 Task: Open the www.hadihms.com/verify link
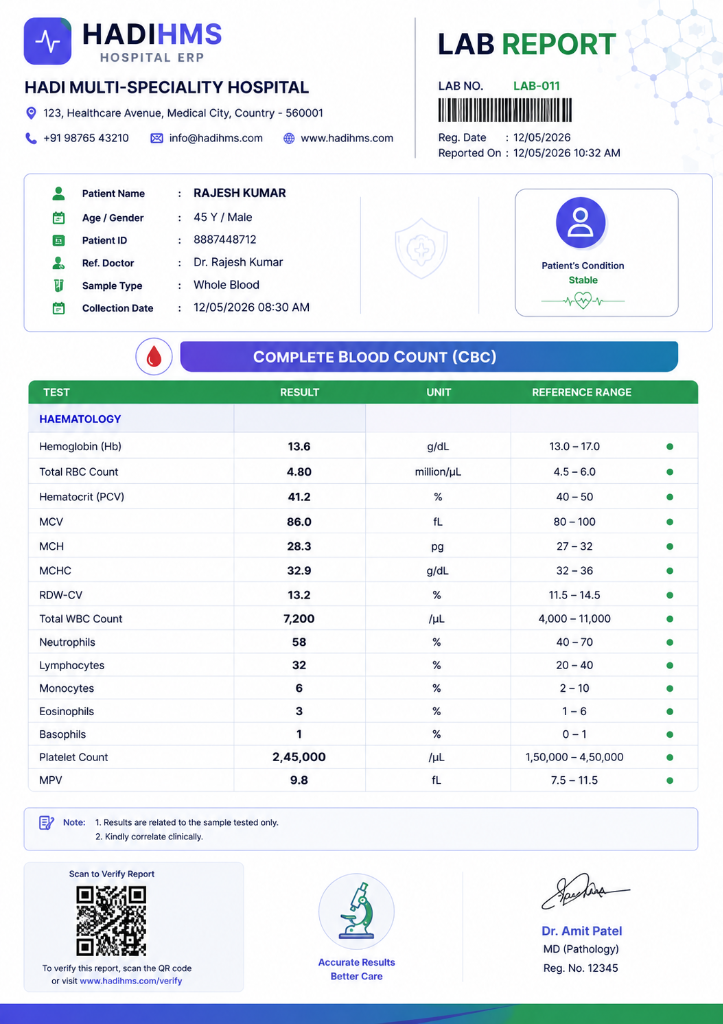pyautogui.click(x=131, y=980)
